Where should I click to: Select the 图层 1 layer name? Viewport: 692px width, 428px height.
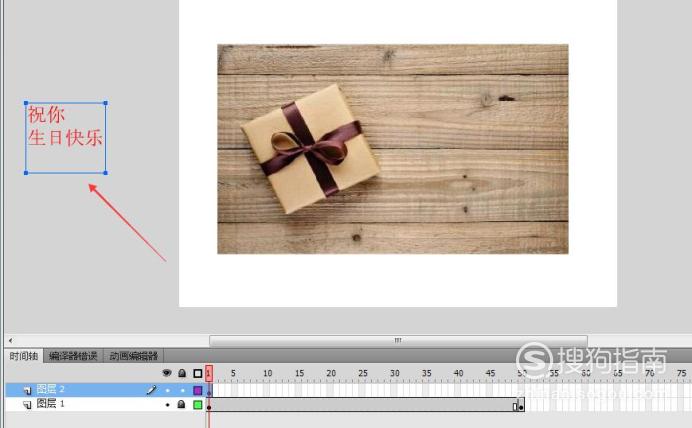[x=50, y=403]
